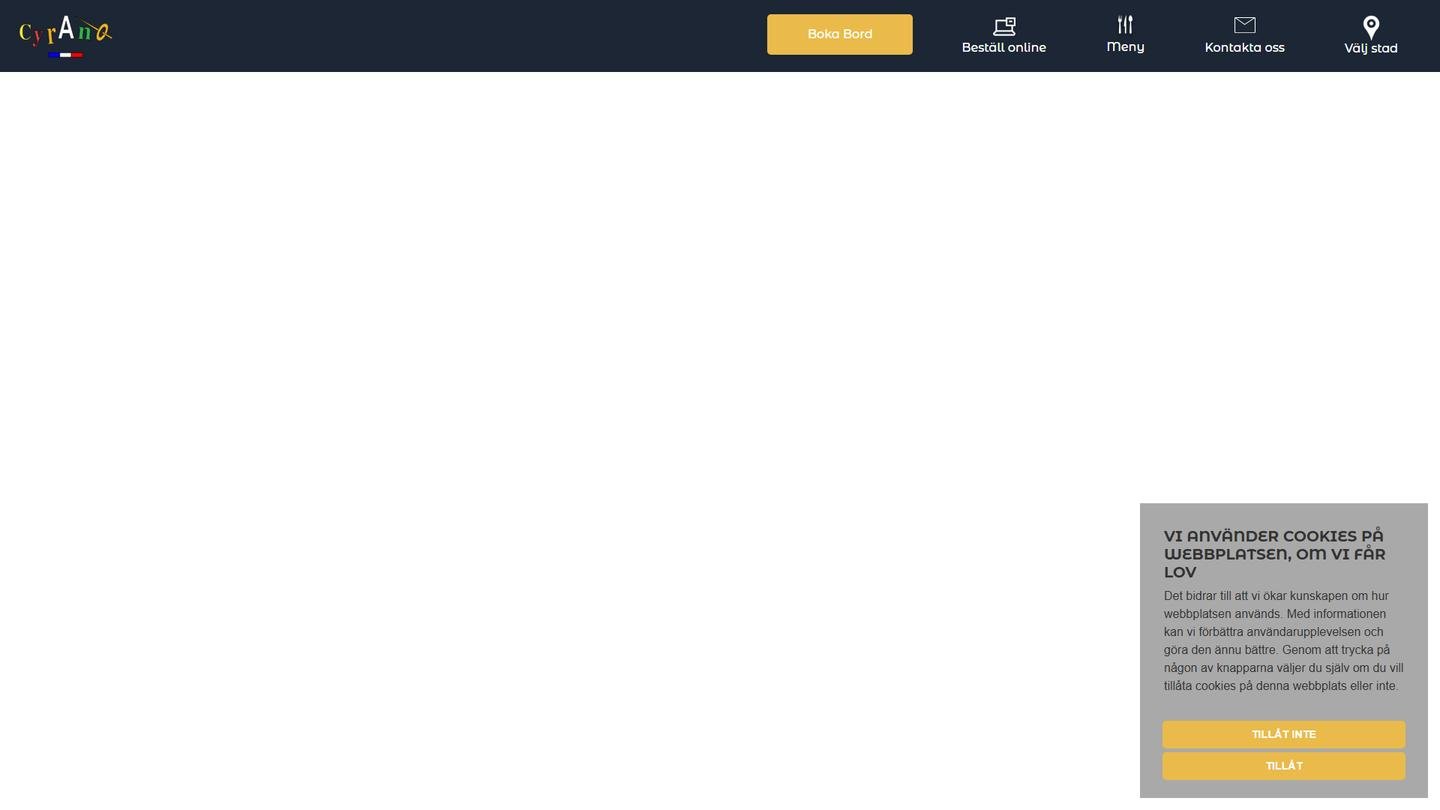
Task: Go to the Kontakta oss text link
Action: pyautogui.click(x=1244, y=48)
